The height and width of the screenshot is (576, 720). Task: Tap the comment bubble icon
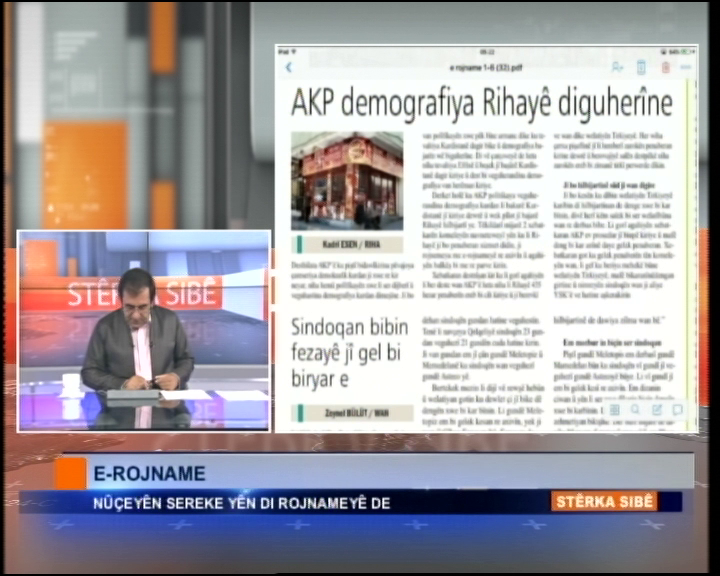[x=677, y=409]
